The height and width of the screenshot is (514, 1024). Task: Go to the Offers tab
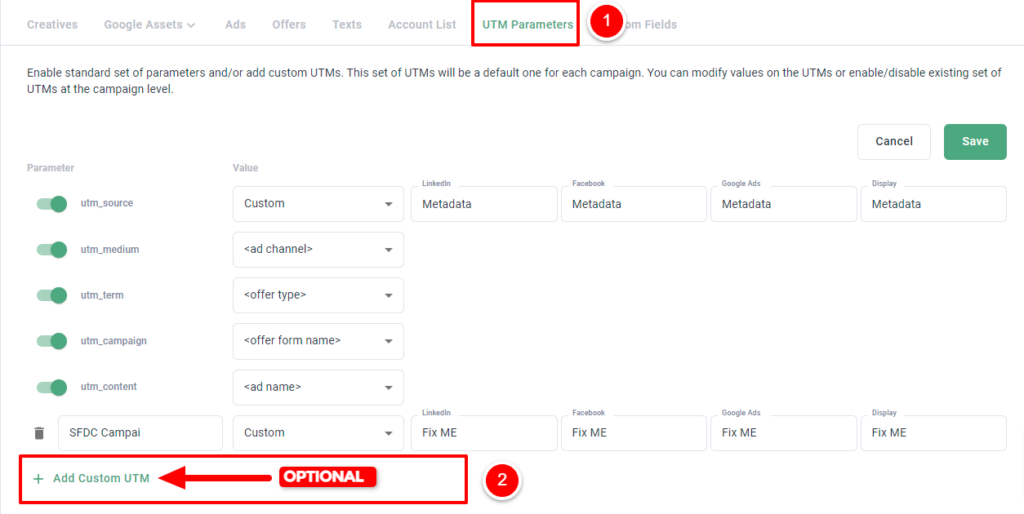[289, 25]
